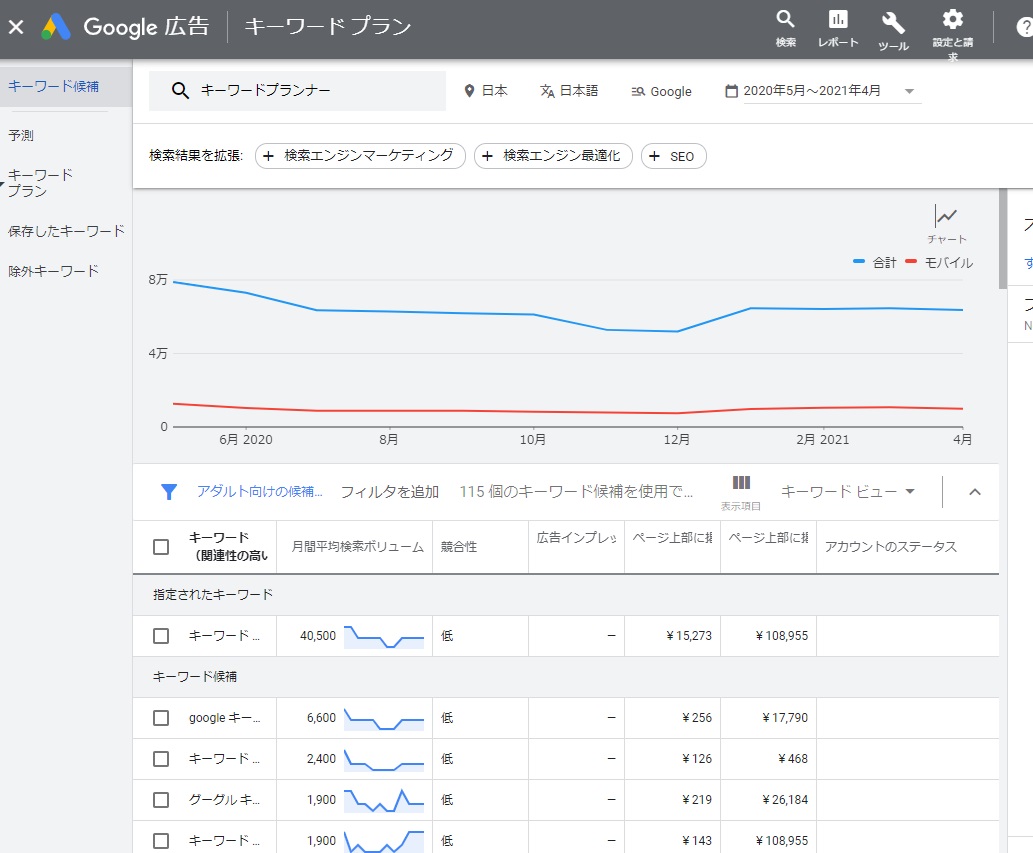Open the Settings and Billing gear icon
The height and width of the screenshot is (853, 1033).
click(x=952, y=20)
